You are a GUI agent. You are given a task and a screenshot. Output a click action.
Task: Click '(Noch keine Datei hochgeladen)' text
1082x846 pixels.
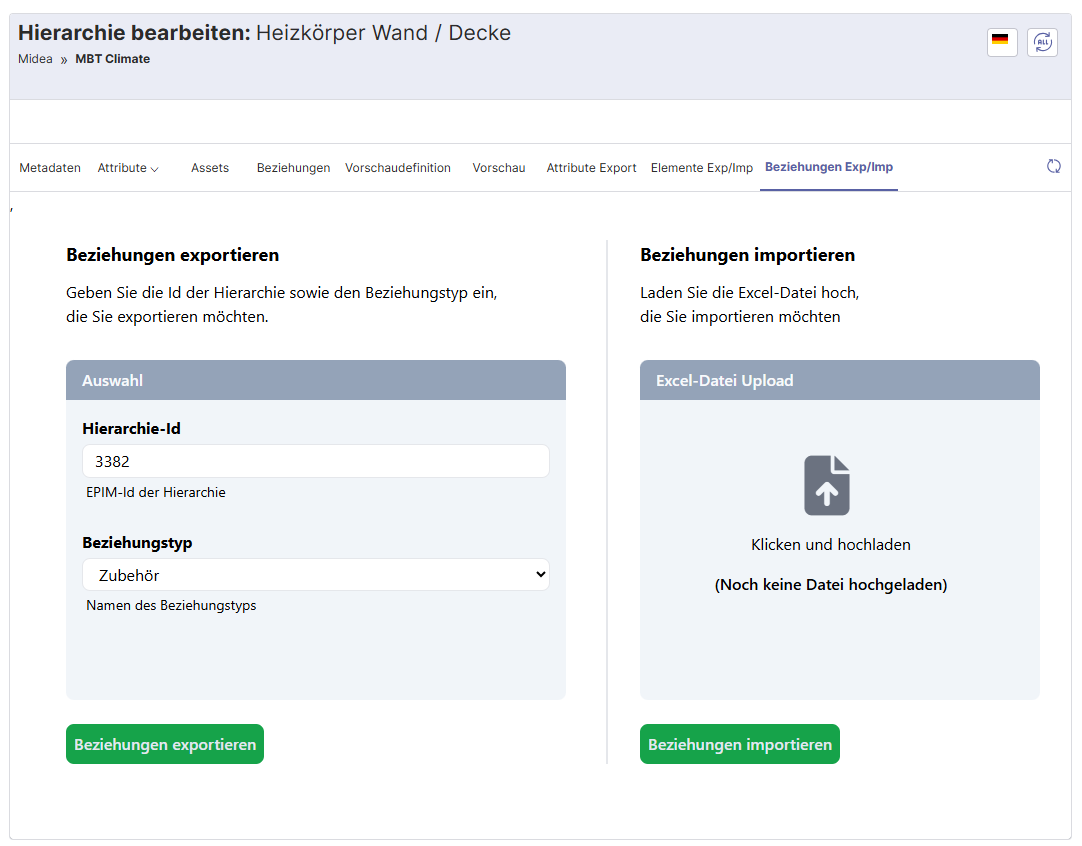coord(831,584)
